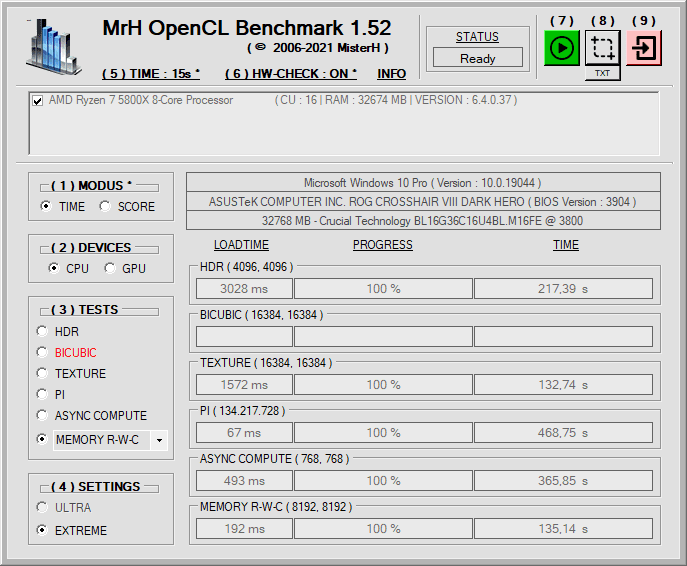Image resolution: width=687 pixels, height=566 pixels.
Task: Click MEMORY R-W-C time 135,14 s
Action: (x=563, y=529)
